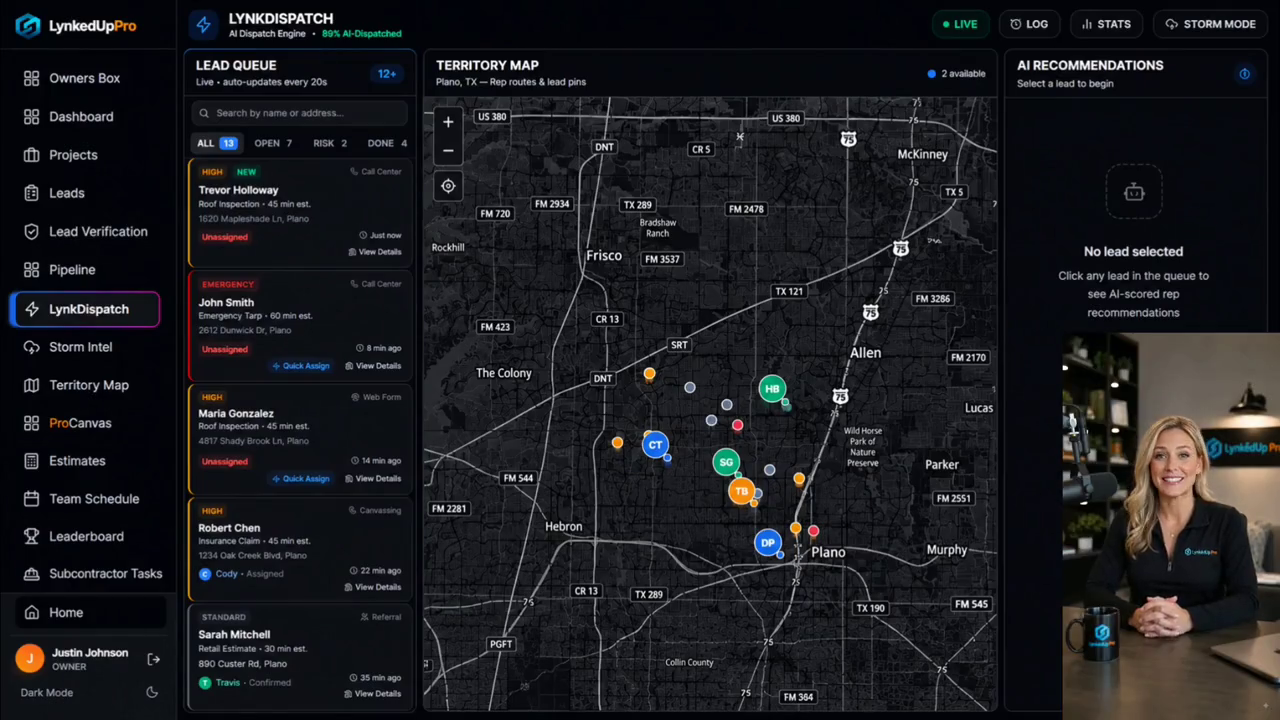This screenshot has height=720, width=1280.
Task: View Details for Sarah Mitchell
Action: [x=373, y=694]
